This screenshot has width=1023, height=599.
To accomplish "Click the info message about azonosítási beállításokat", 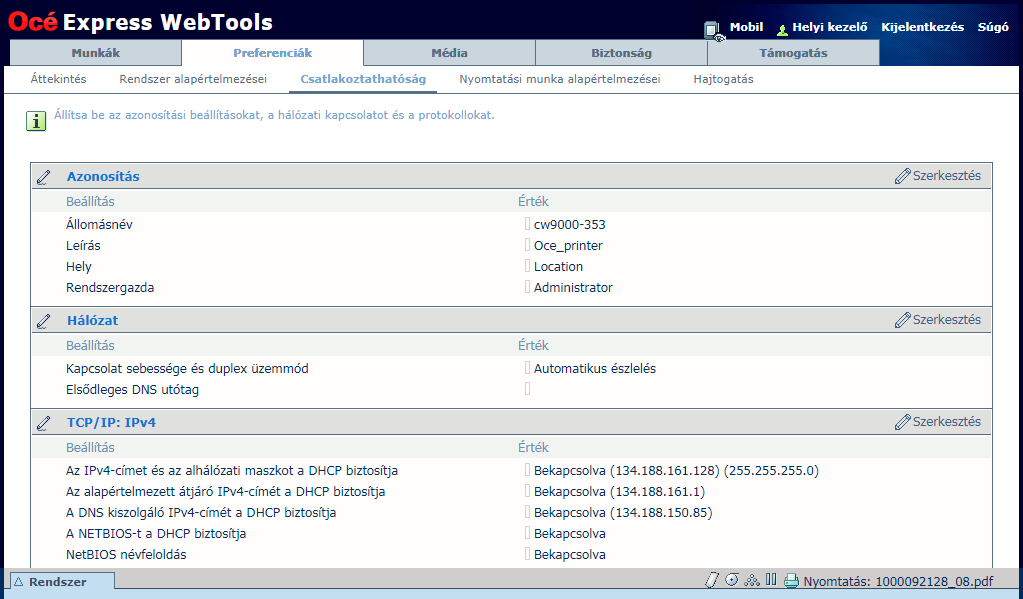I will [x=274, y=115].
